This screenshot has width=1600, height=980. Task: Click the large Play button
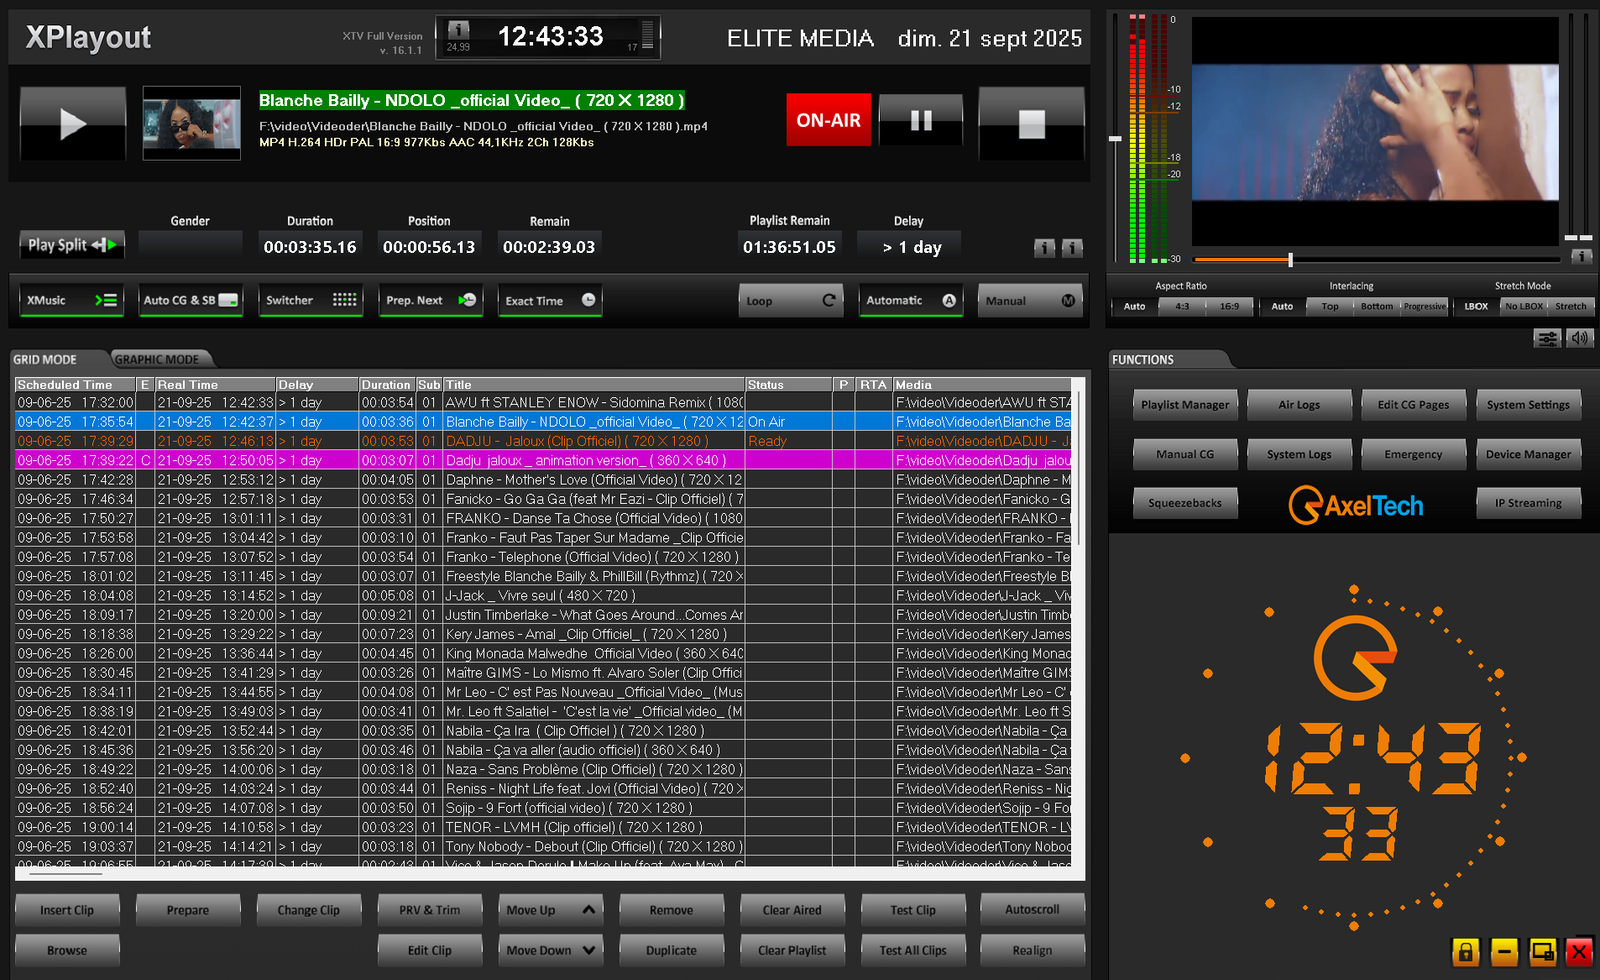click(x=73, y=123)
